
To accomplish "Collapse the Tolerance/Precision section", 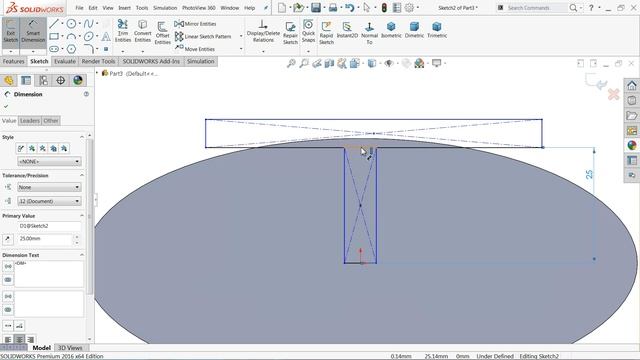I will point(82,175).
